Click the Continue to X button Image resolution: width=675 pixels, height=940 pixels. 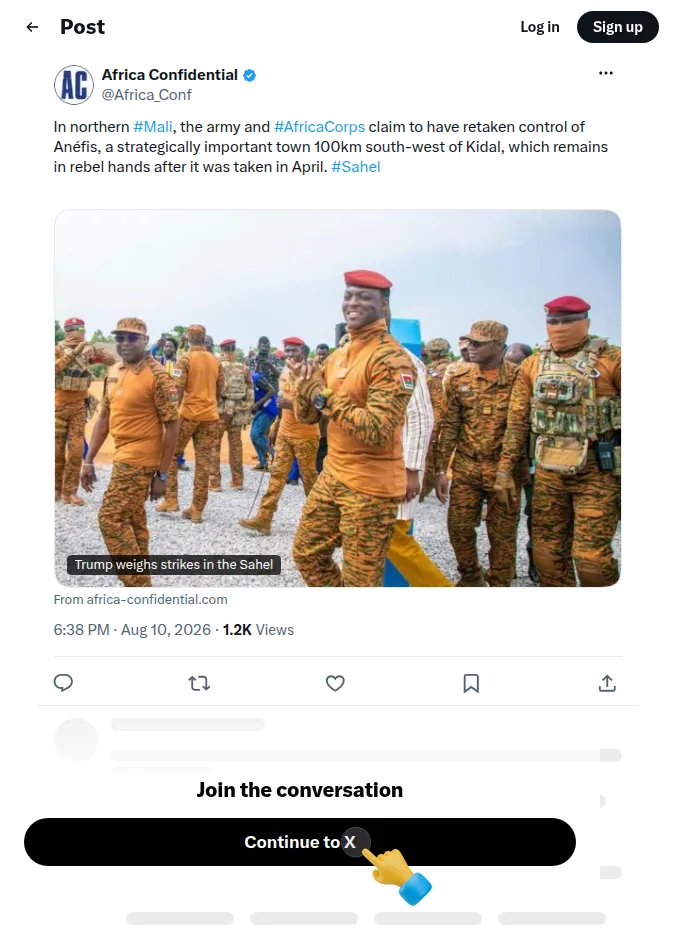tap(300, 842)
